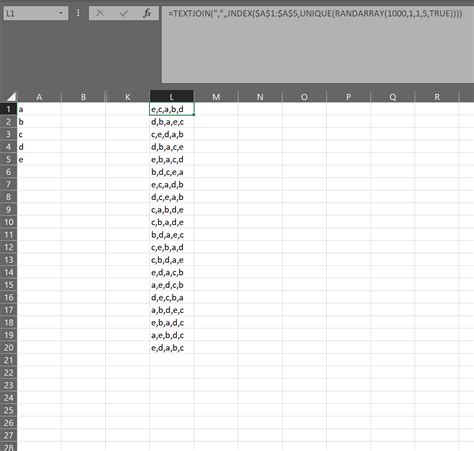
Task: Select column A header
Action: [x=39, y=97]
